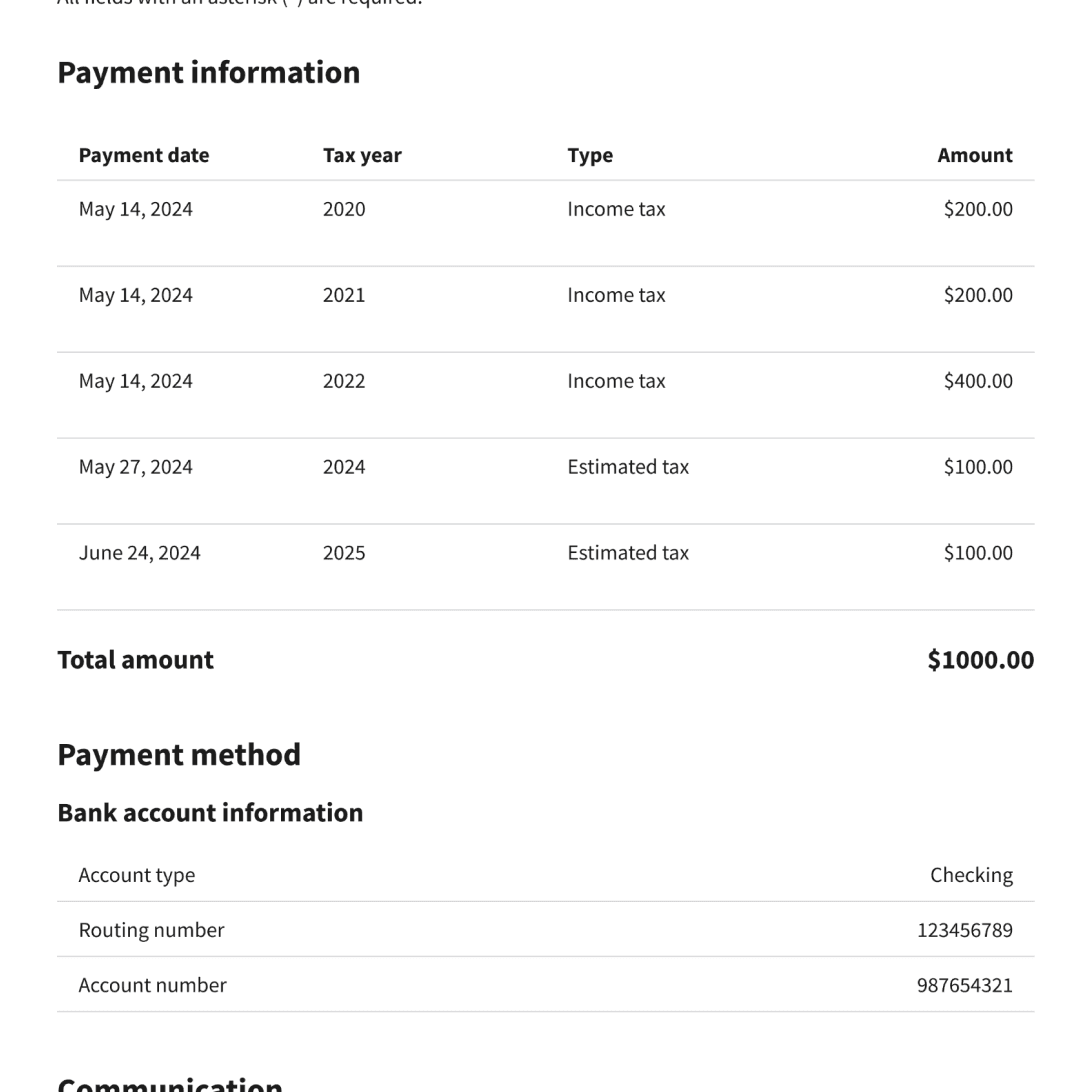Select the Payment method heading
The width and height of the screenshot is (1076, 1092).
[x=179, y=755]
